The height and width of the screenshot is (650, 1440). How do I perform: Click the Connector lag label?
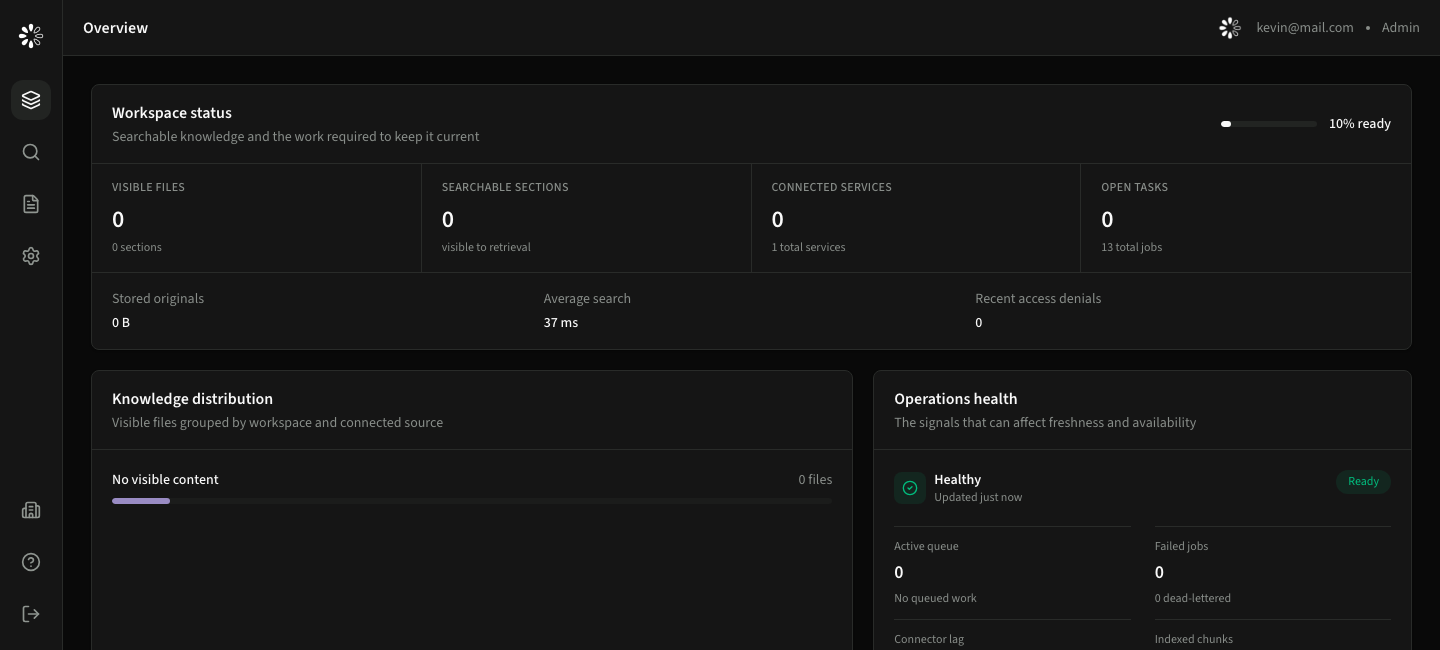[929, 639]
